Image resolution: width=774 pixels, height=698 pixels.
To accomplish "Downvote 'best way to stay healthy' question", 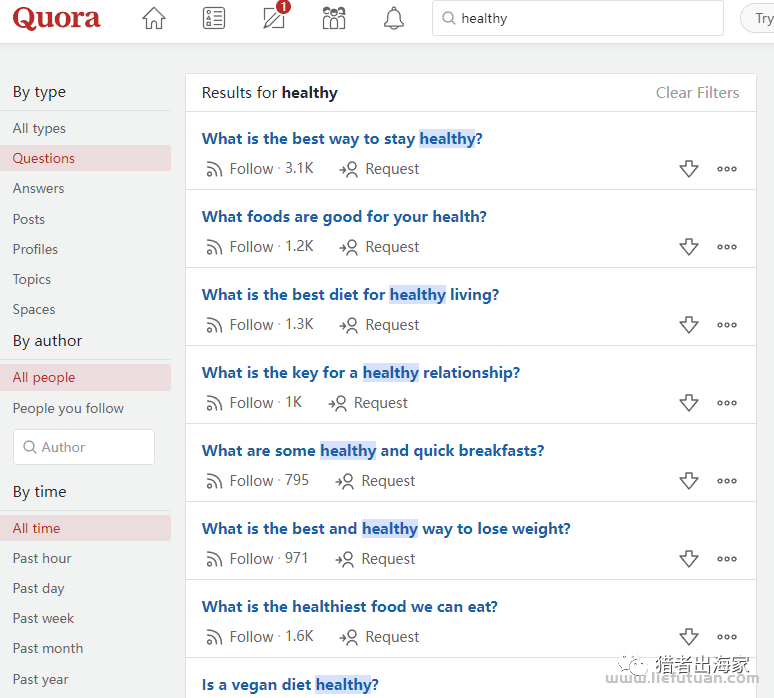I will (x=689, y=169).
